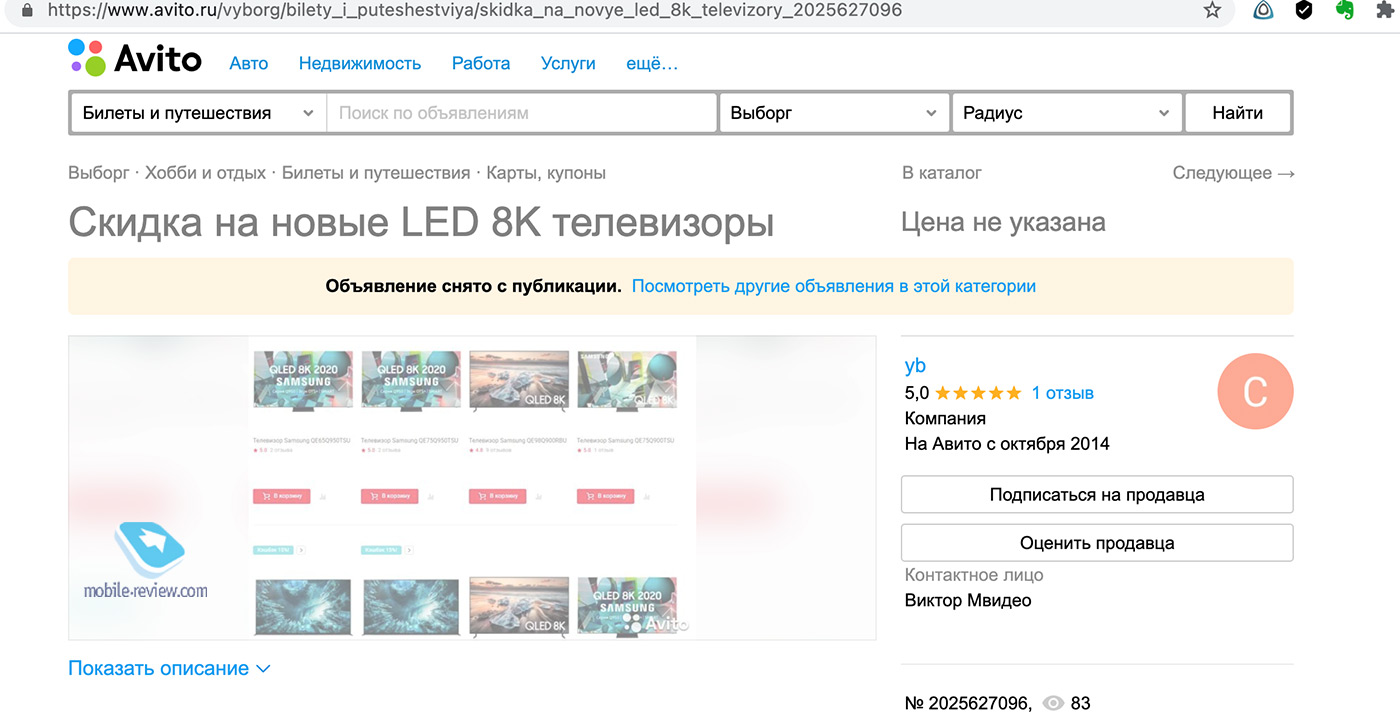Open the category dropdown Билеты и путешествия

pyautogui.click(x=198, y=113)
